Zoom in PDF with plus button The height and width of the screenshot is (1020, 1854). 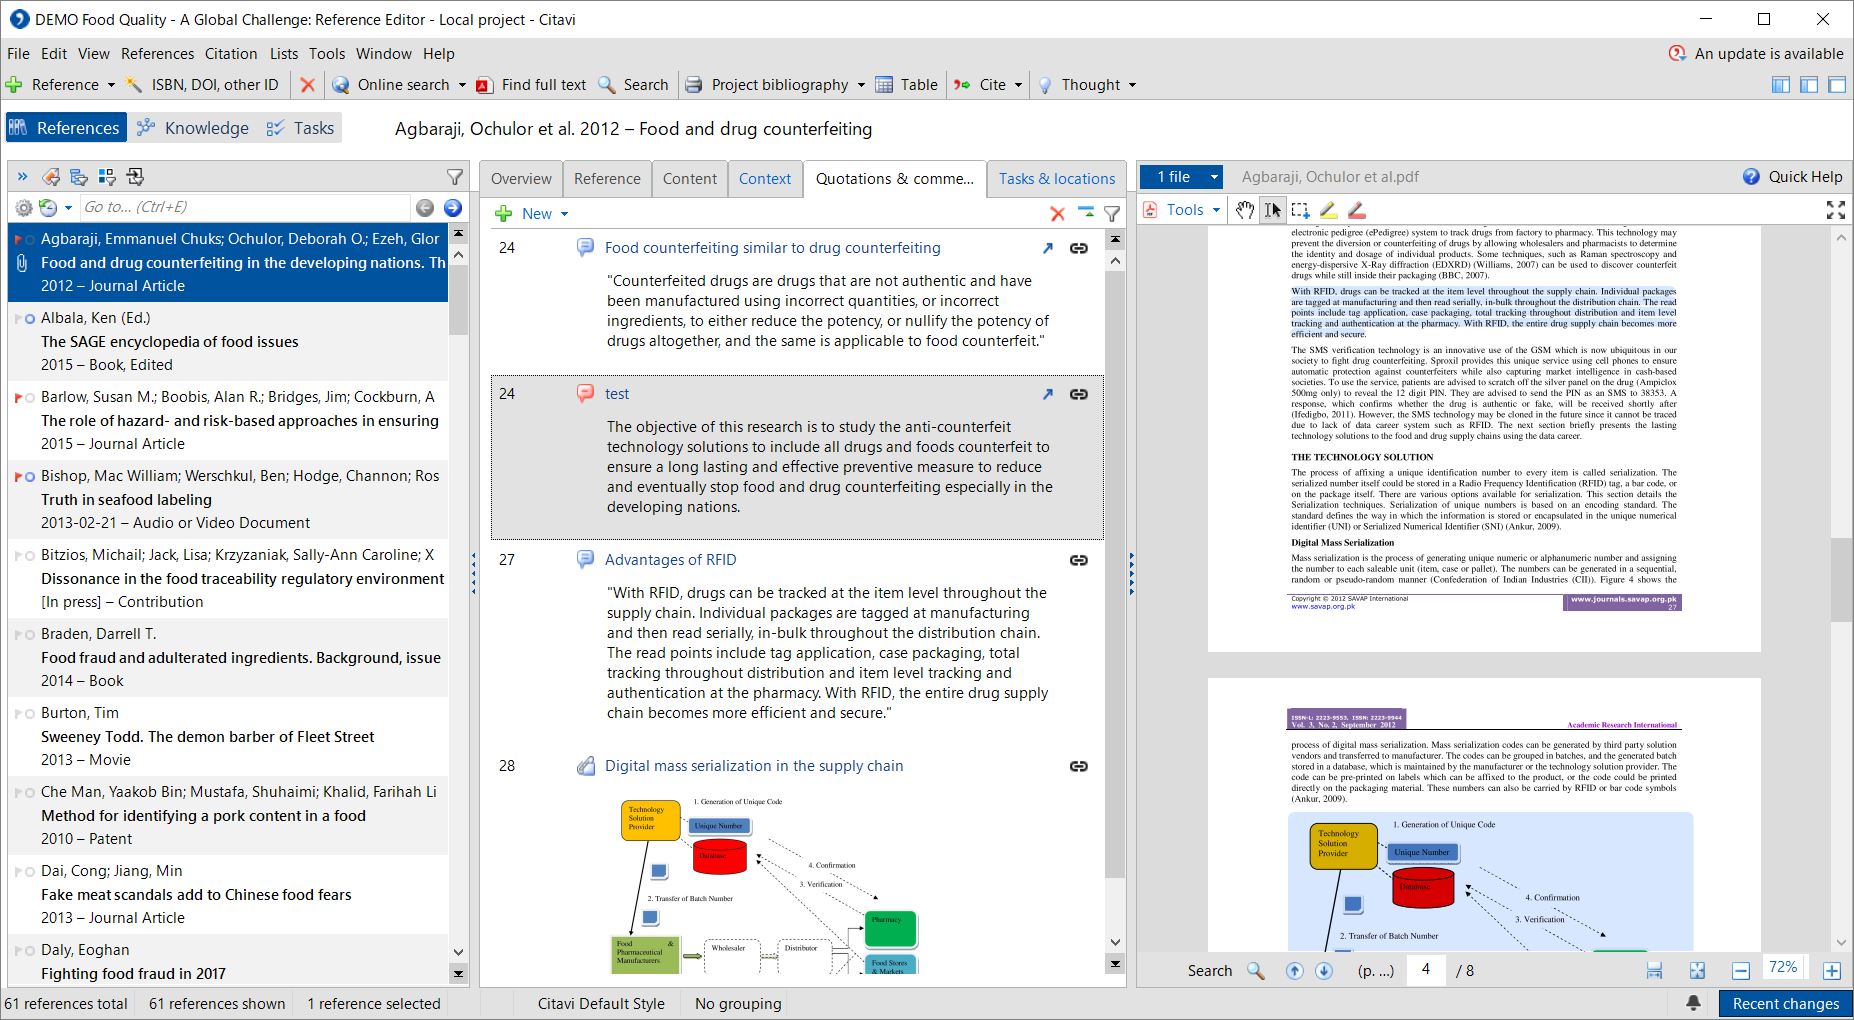(x=1832, y=970)
